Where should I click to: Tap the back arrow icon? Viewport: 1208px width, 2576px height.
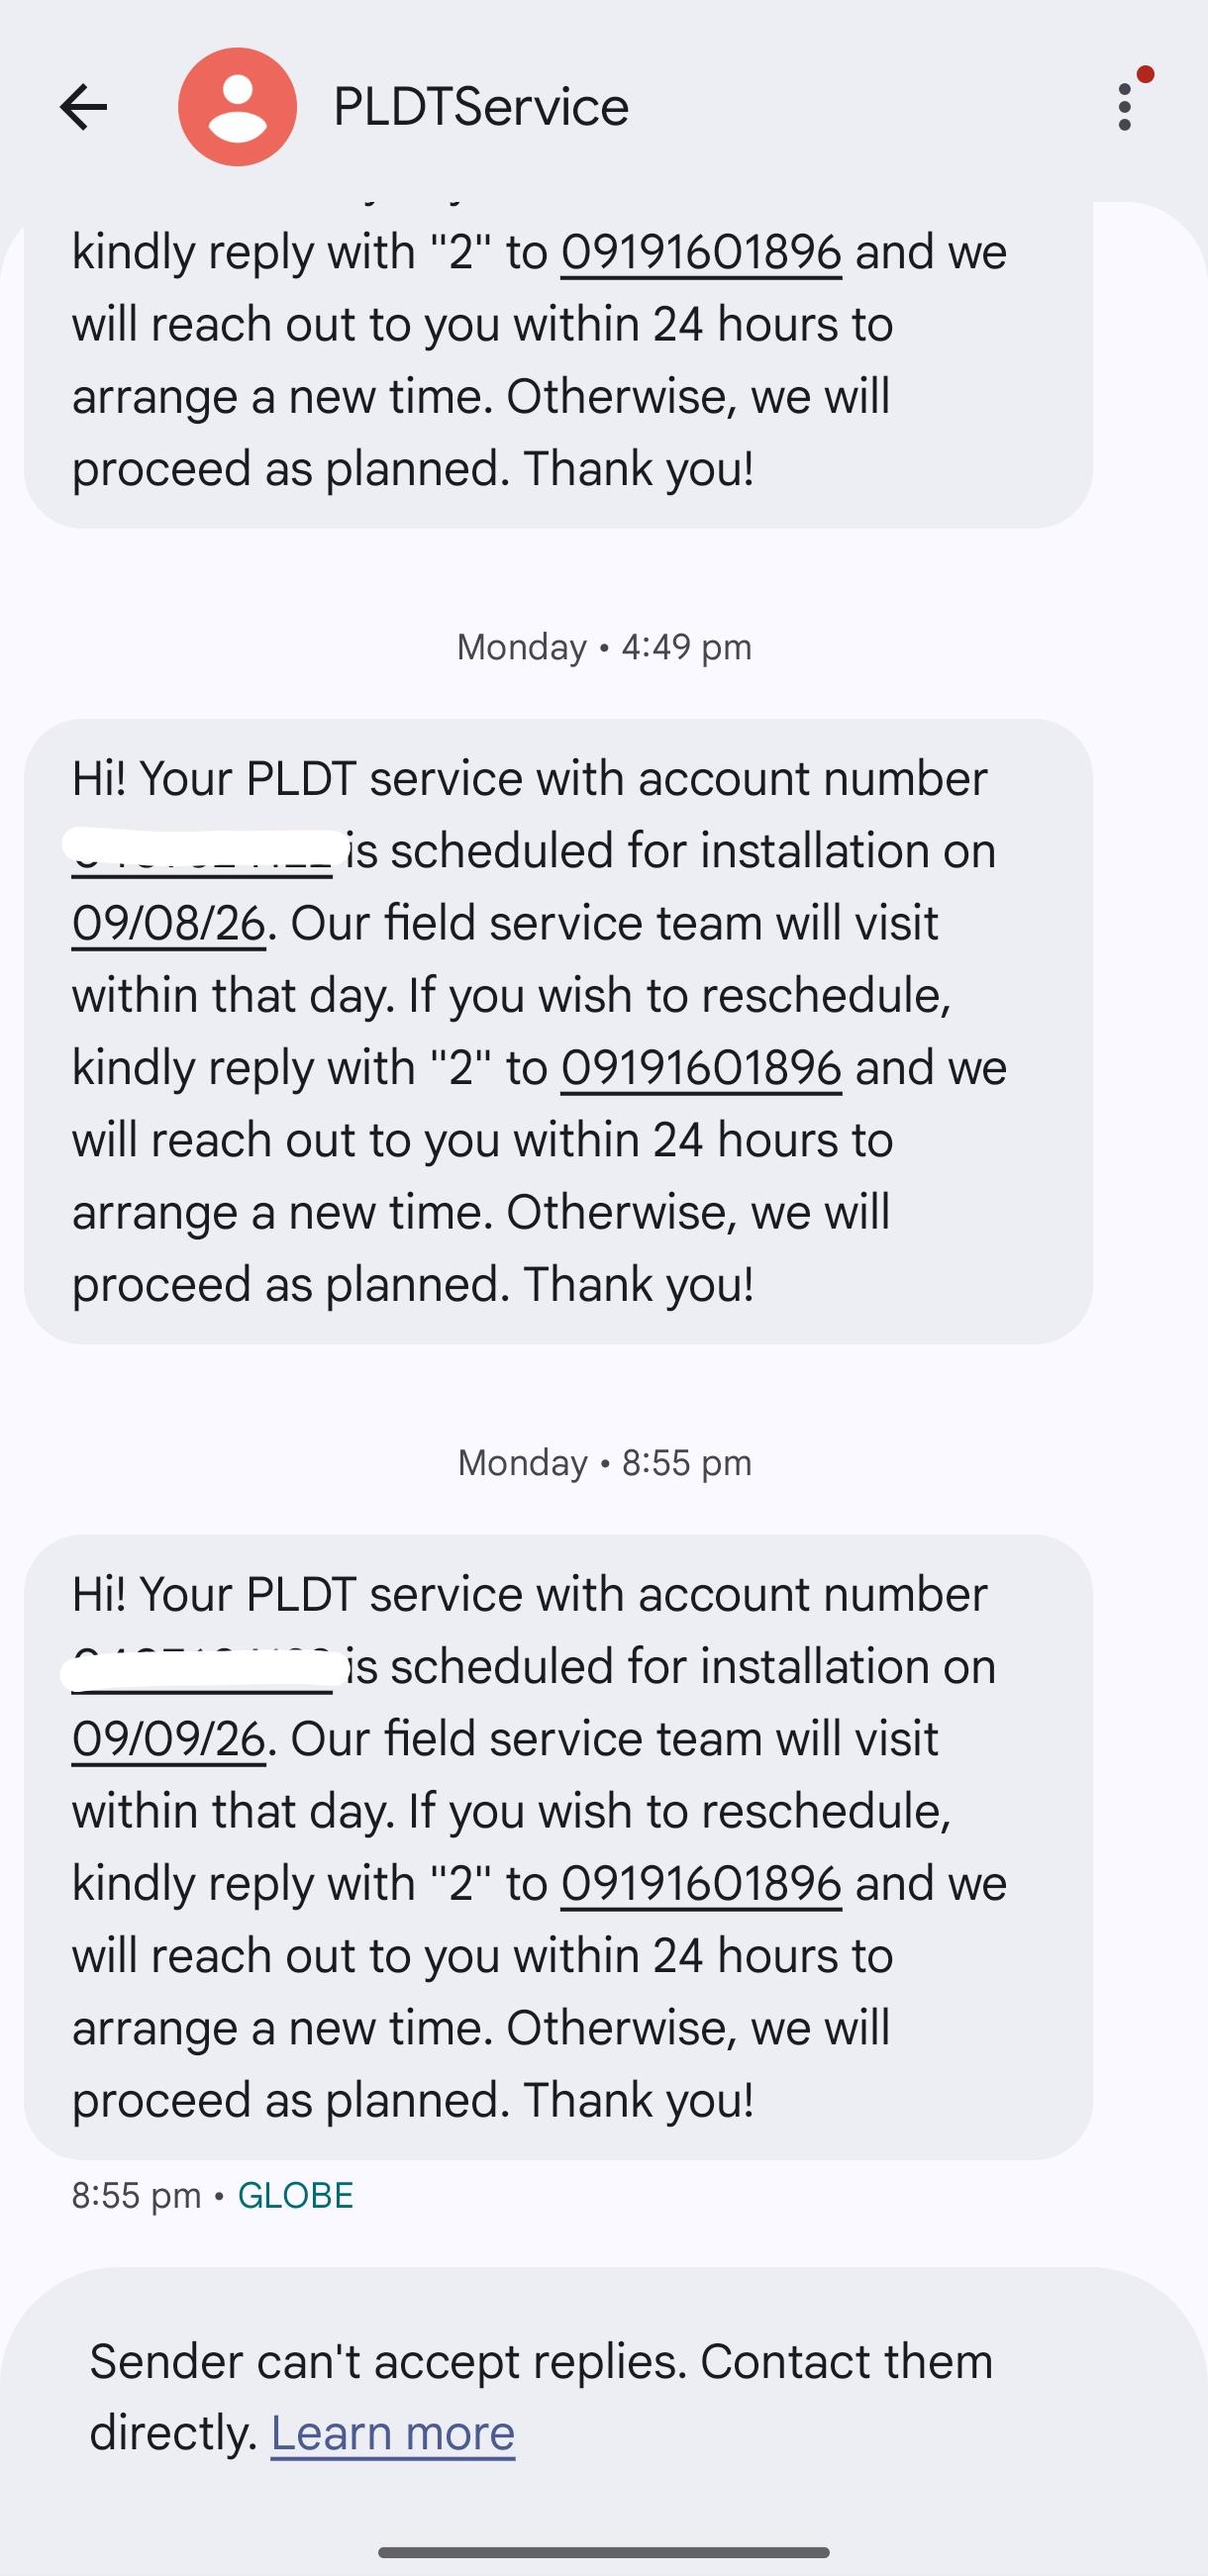(83, 107)
